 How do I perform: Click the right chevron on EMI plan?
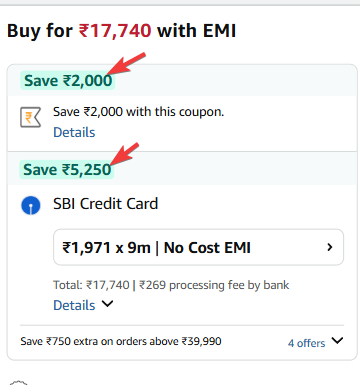(330, 247)
